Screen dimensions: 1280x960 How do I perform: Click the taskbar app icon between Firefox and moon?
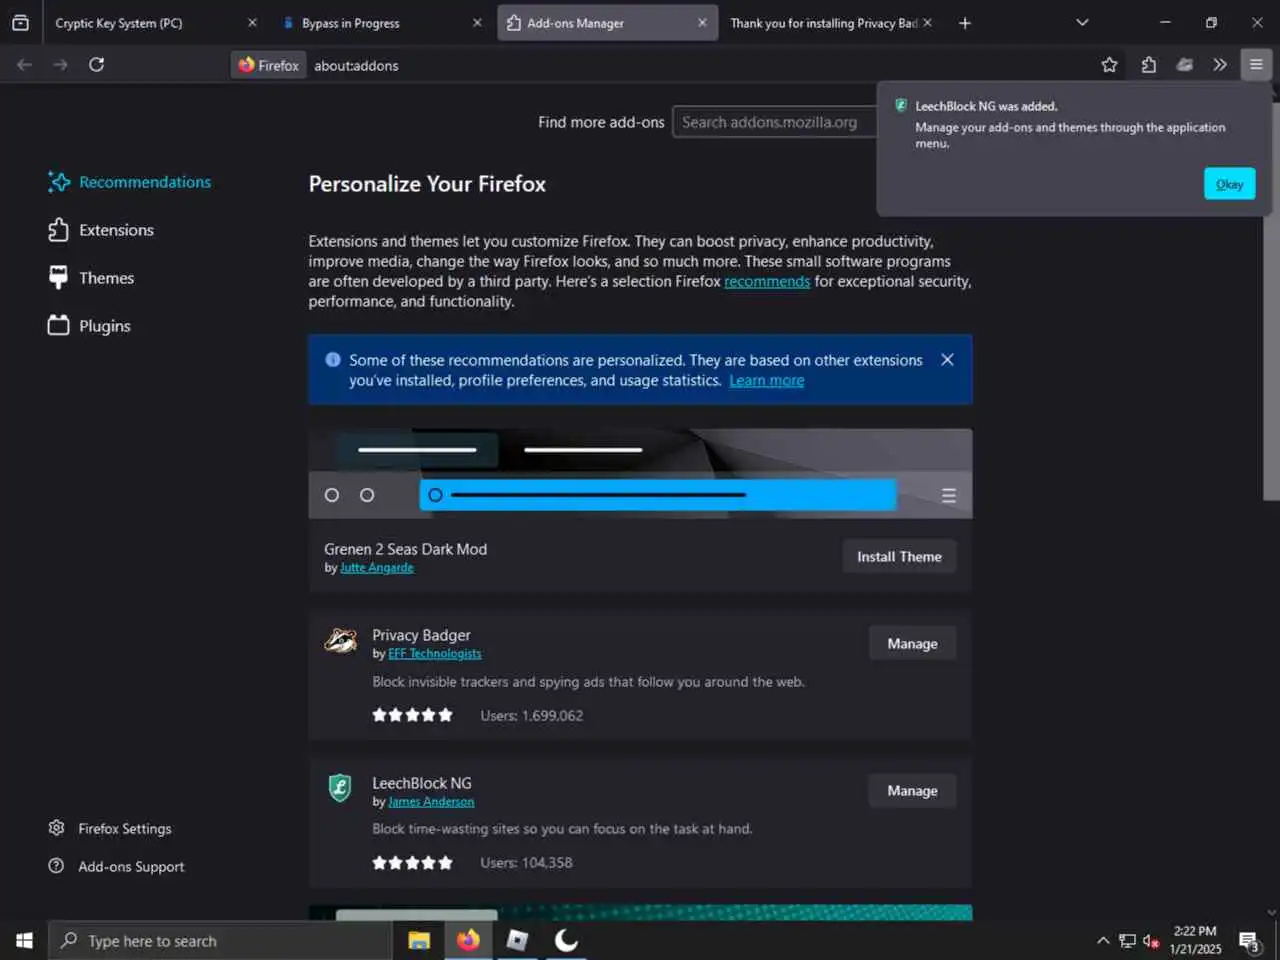(x=517, y=940)
